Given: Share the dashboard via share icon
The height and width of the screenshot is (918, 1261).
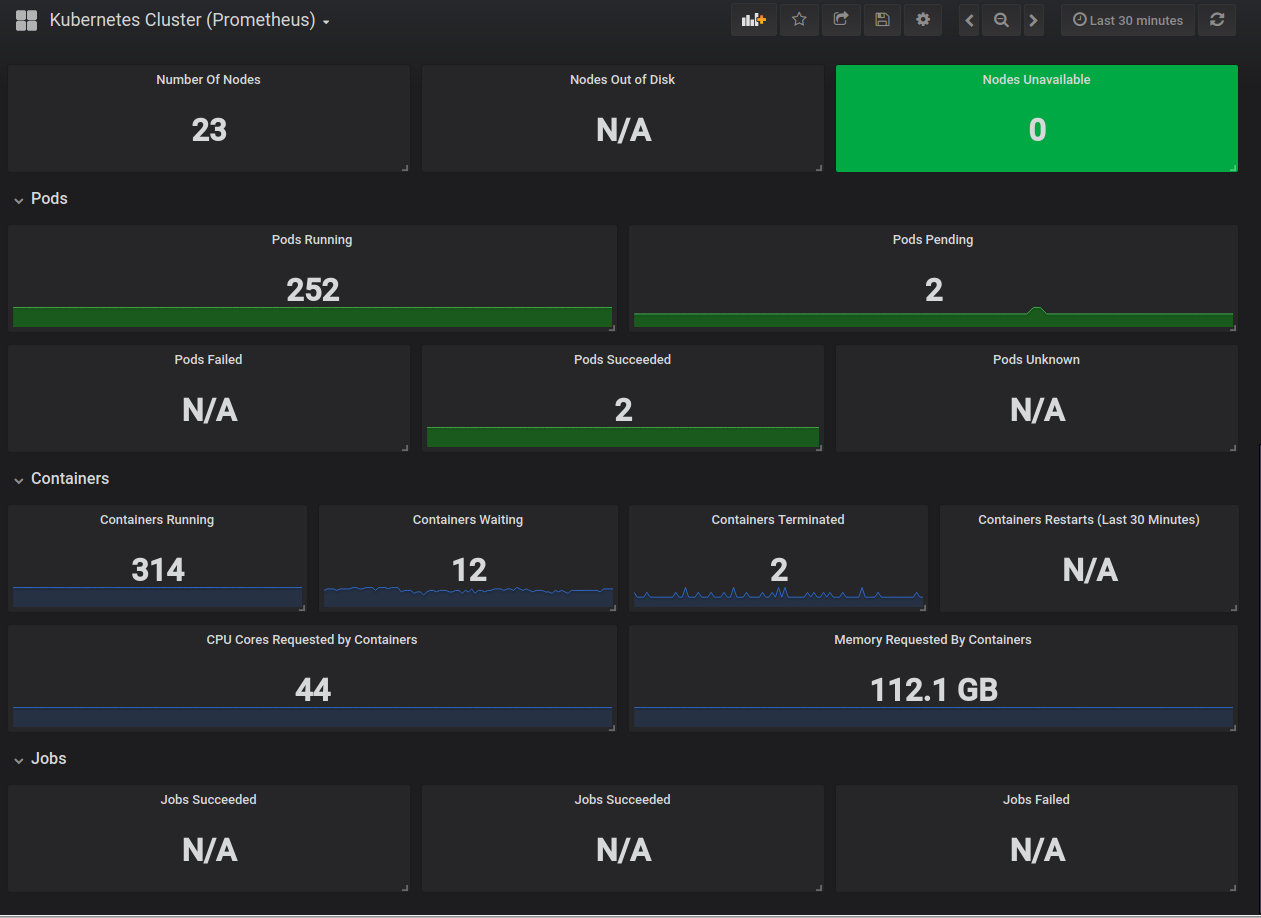Looking at the screenshot, I should coord(841,20).
